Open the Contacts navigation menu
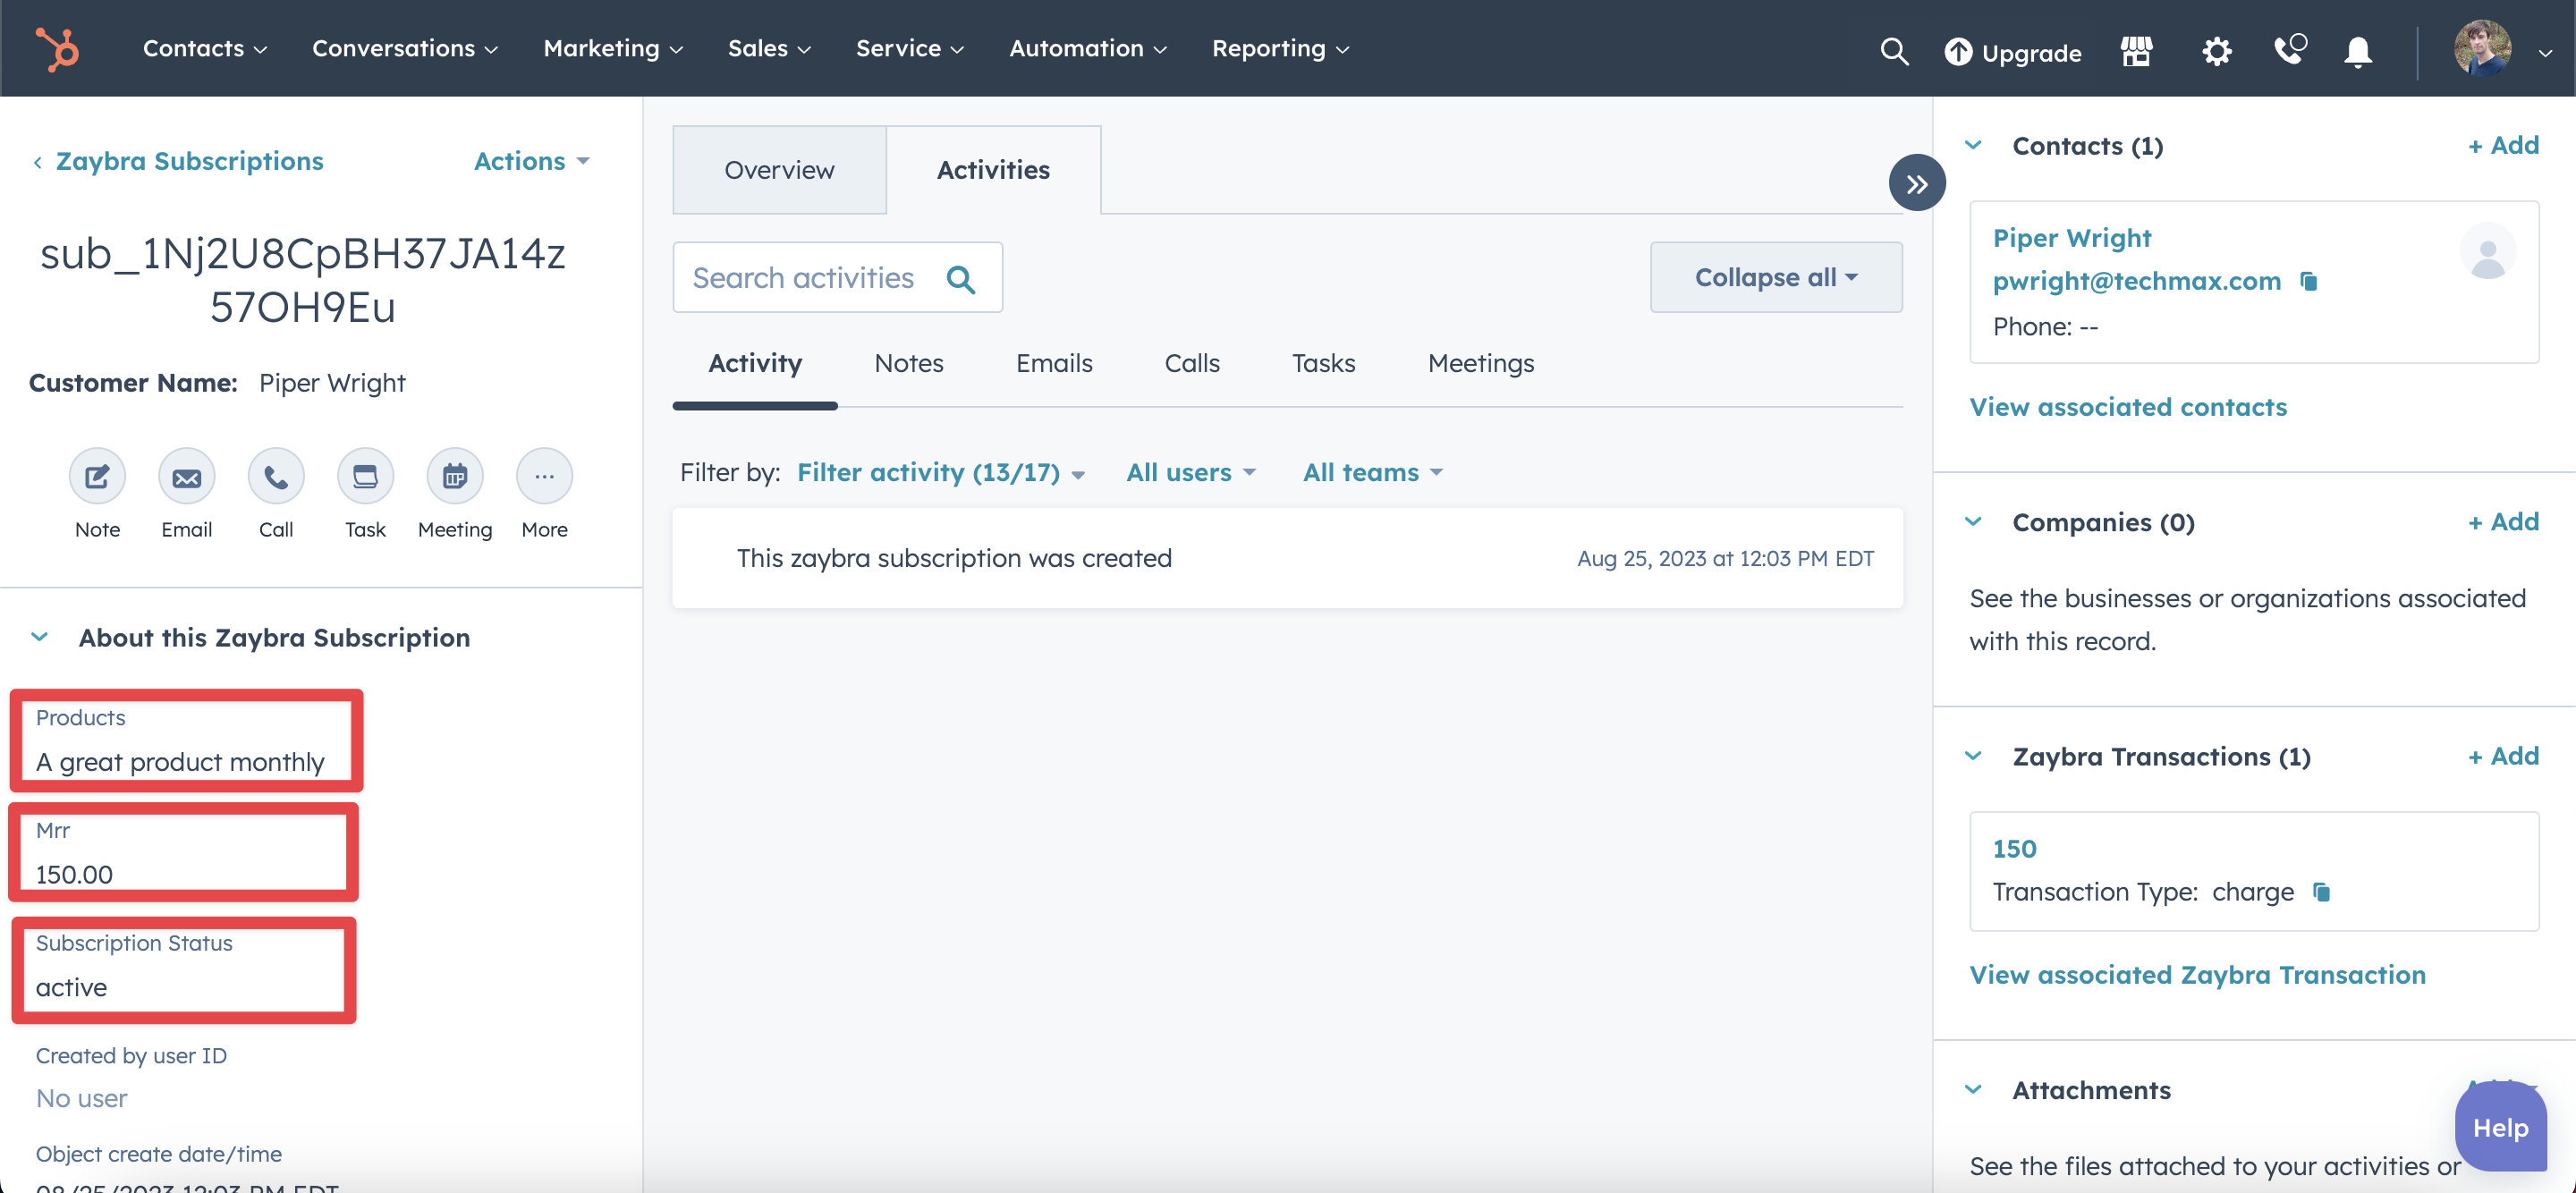2576x1193 pixels. 204,48
